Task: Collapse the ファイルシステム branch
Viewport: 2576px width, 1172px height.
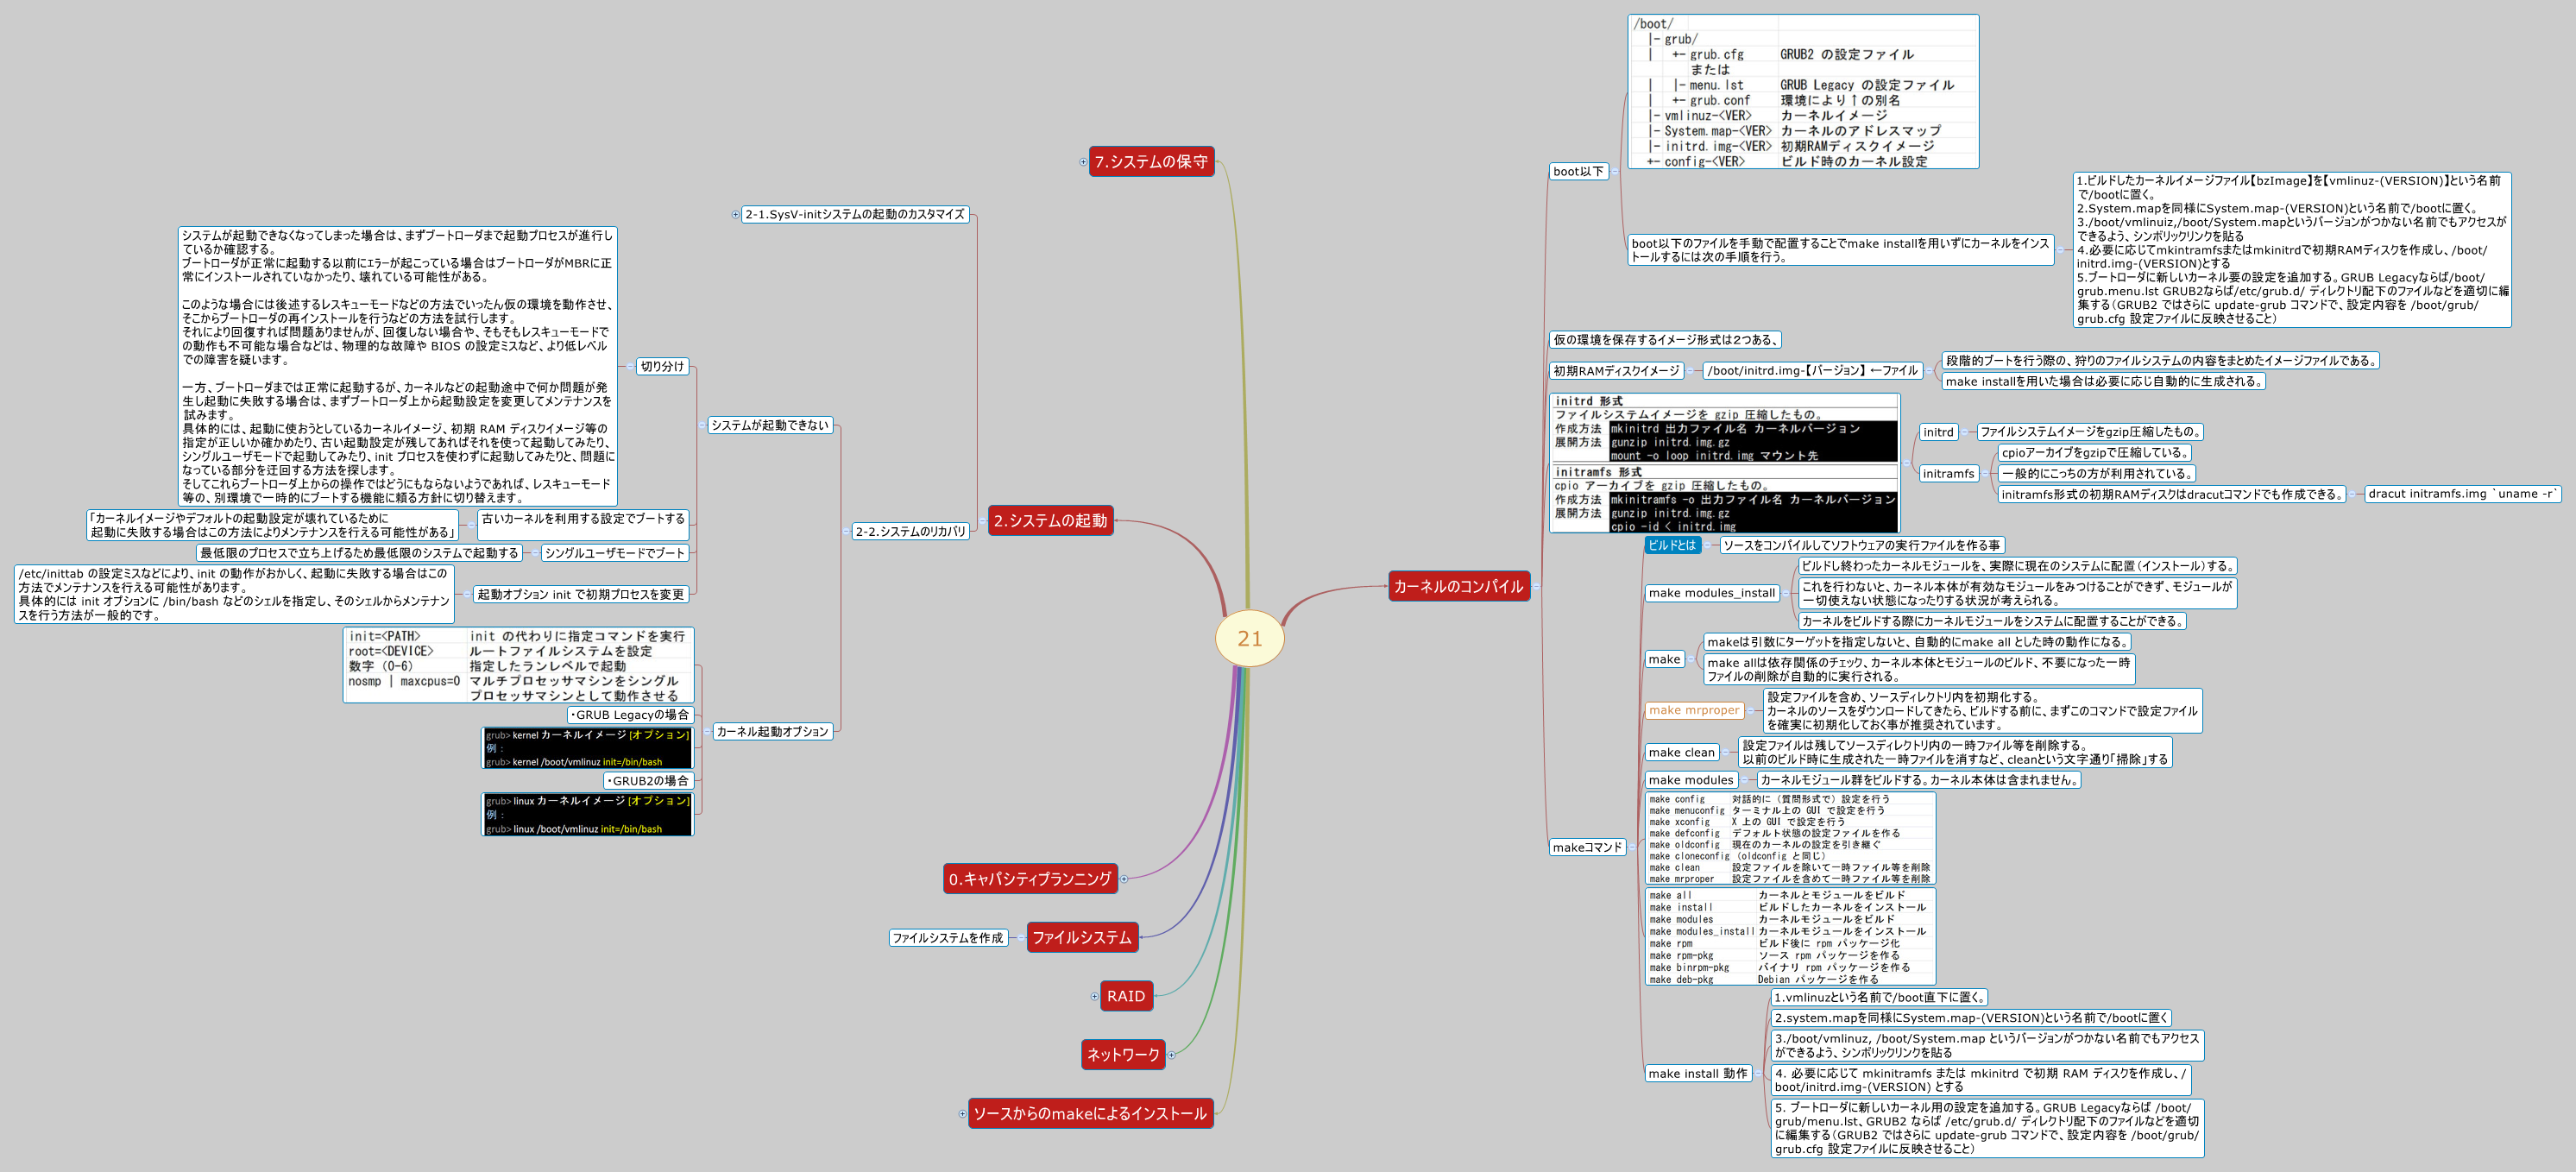Action: click(x=1021, y=938)
